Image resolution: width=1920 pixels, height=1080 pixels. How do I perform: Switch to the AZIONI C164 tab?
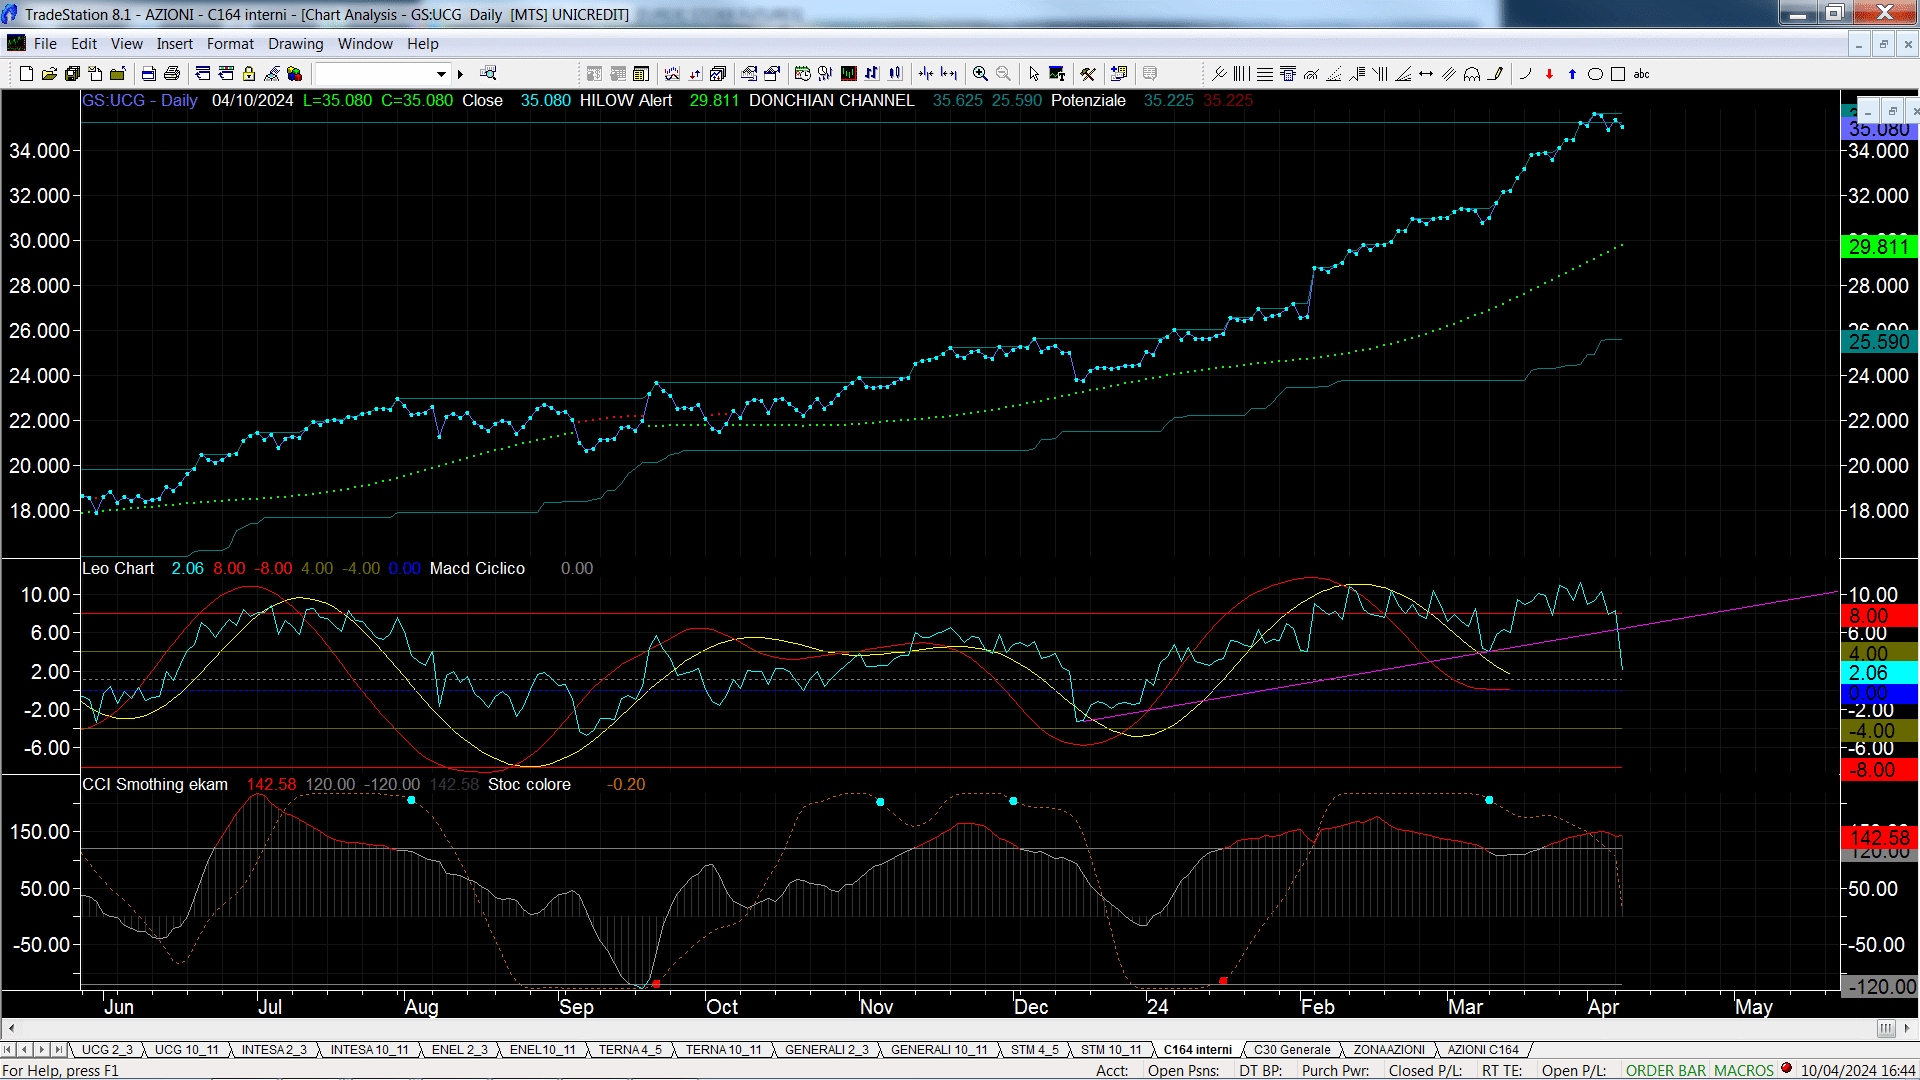[1483, 1049]
